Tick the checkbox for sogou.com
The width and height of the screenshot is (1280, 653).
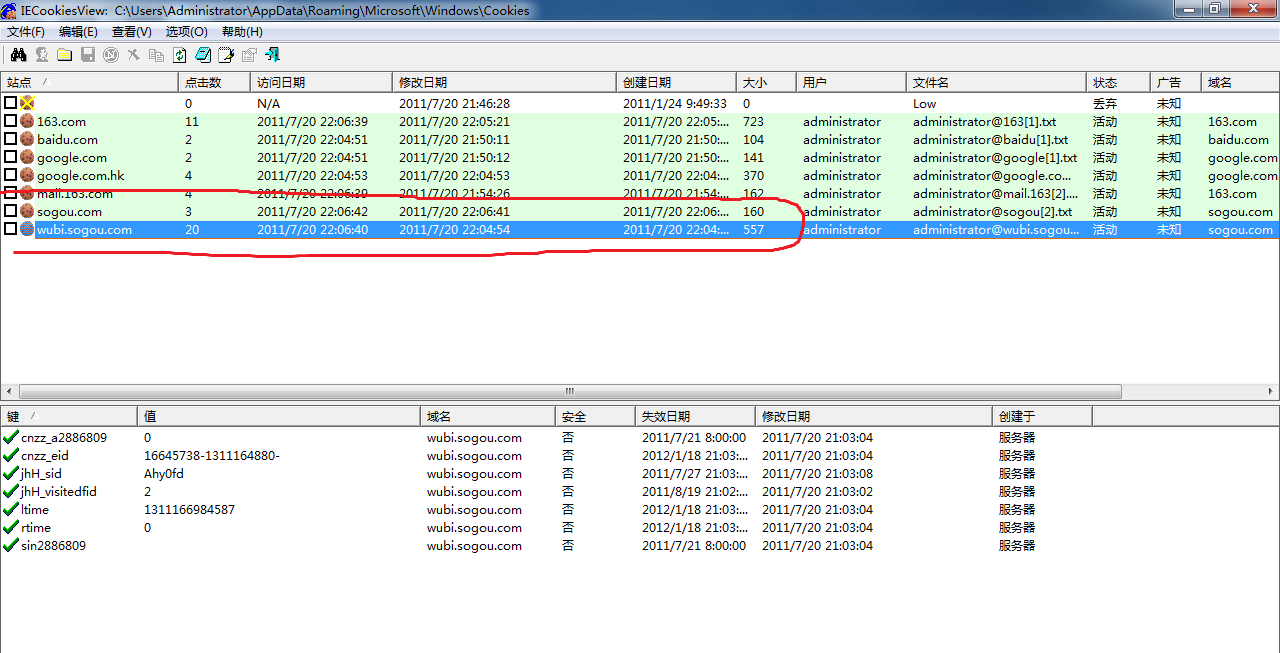click(x=10, y=211)
